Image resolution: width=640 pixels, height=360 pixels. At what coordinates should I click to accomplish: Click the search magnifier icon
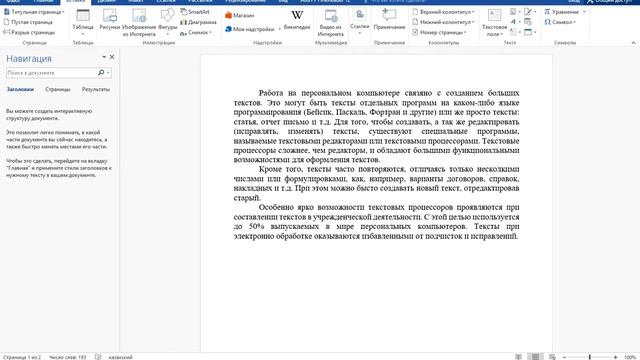pyautogui.click(x=101, y=73)
